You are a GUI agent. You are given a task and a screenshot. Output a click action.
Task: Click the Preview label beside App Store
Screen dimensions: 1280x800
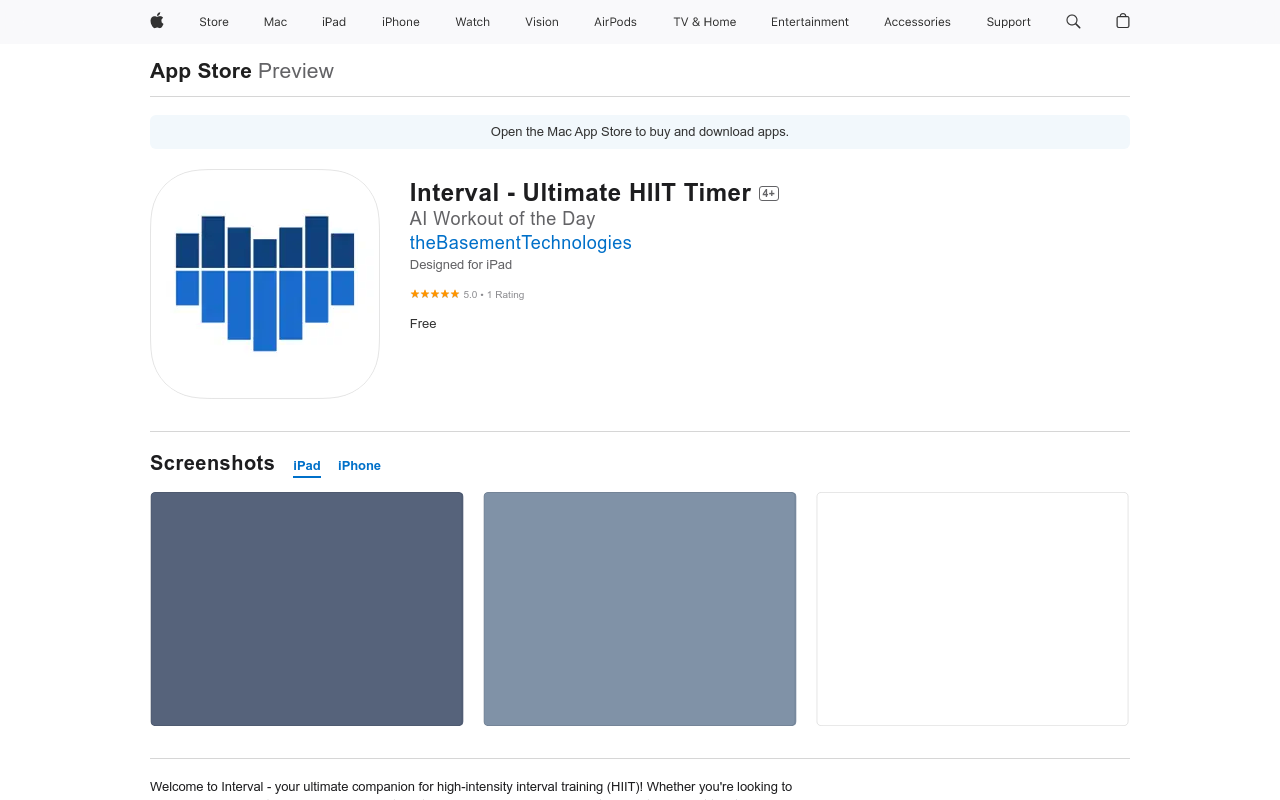click(x=296, y=71)
